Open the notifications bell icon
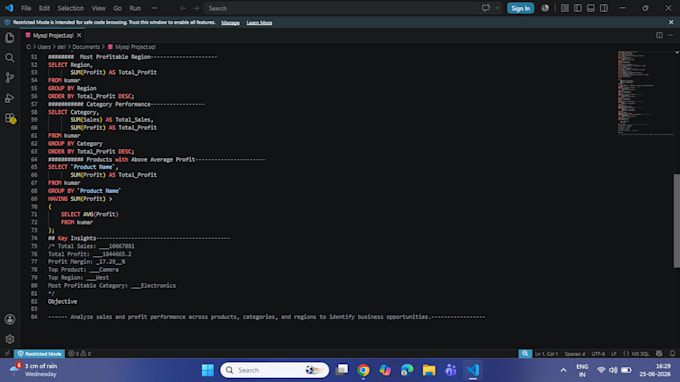This screenshot has width=680, height=382. tap(672, 354)
